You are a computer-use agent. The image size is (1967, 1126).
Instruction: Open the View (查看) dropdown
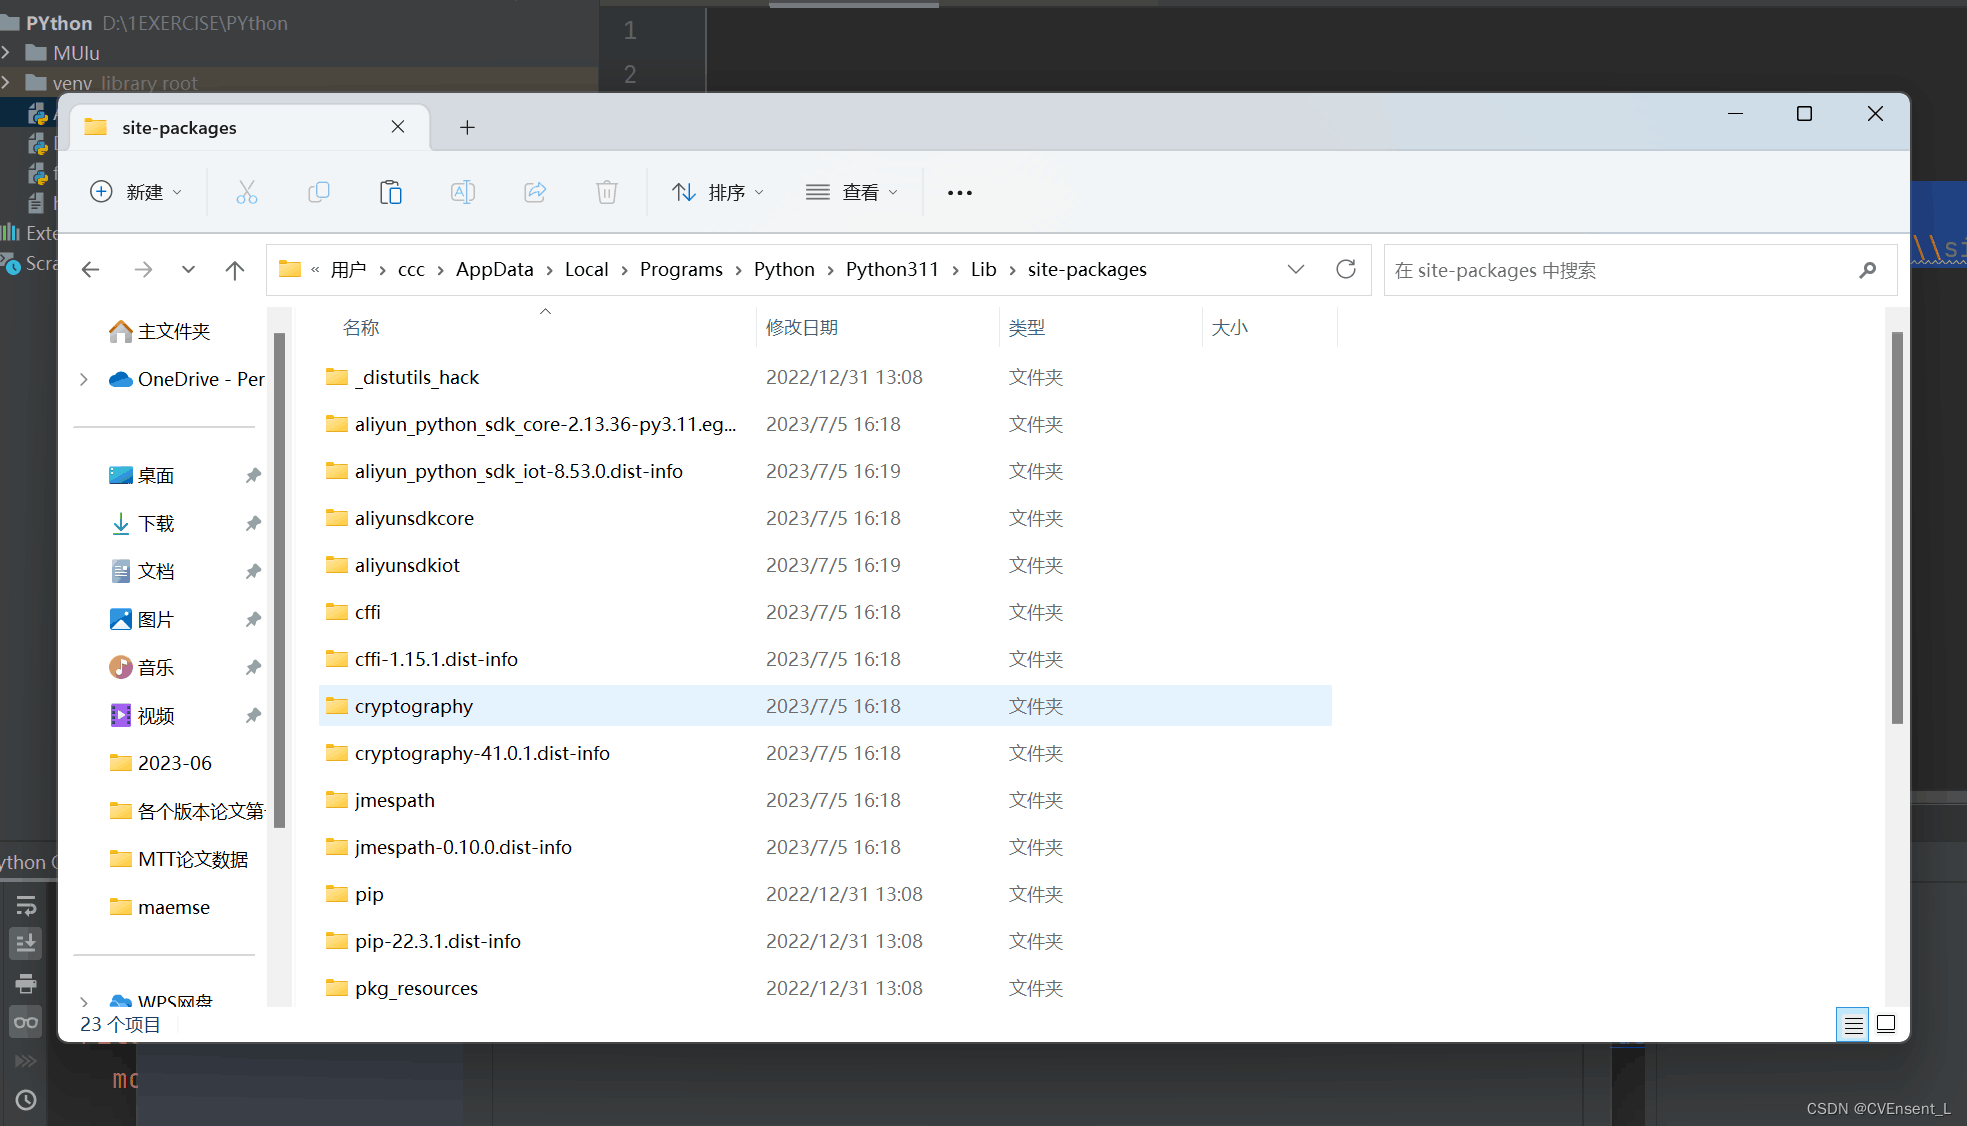pos(852,192)
